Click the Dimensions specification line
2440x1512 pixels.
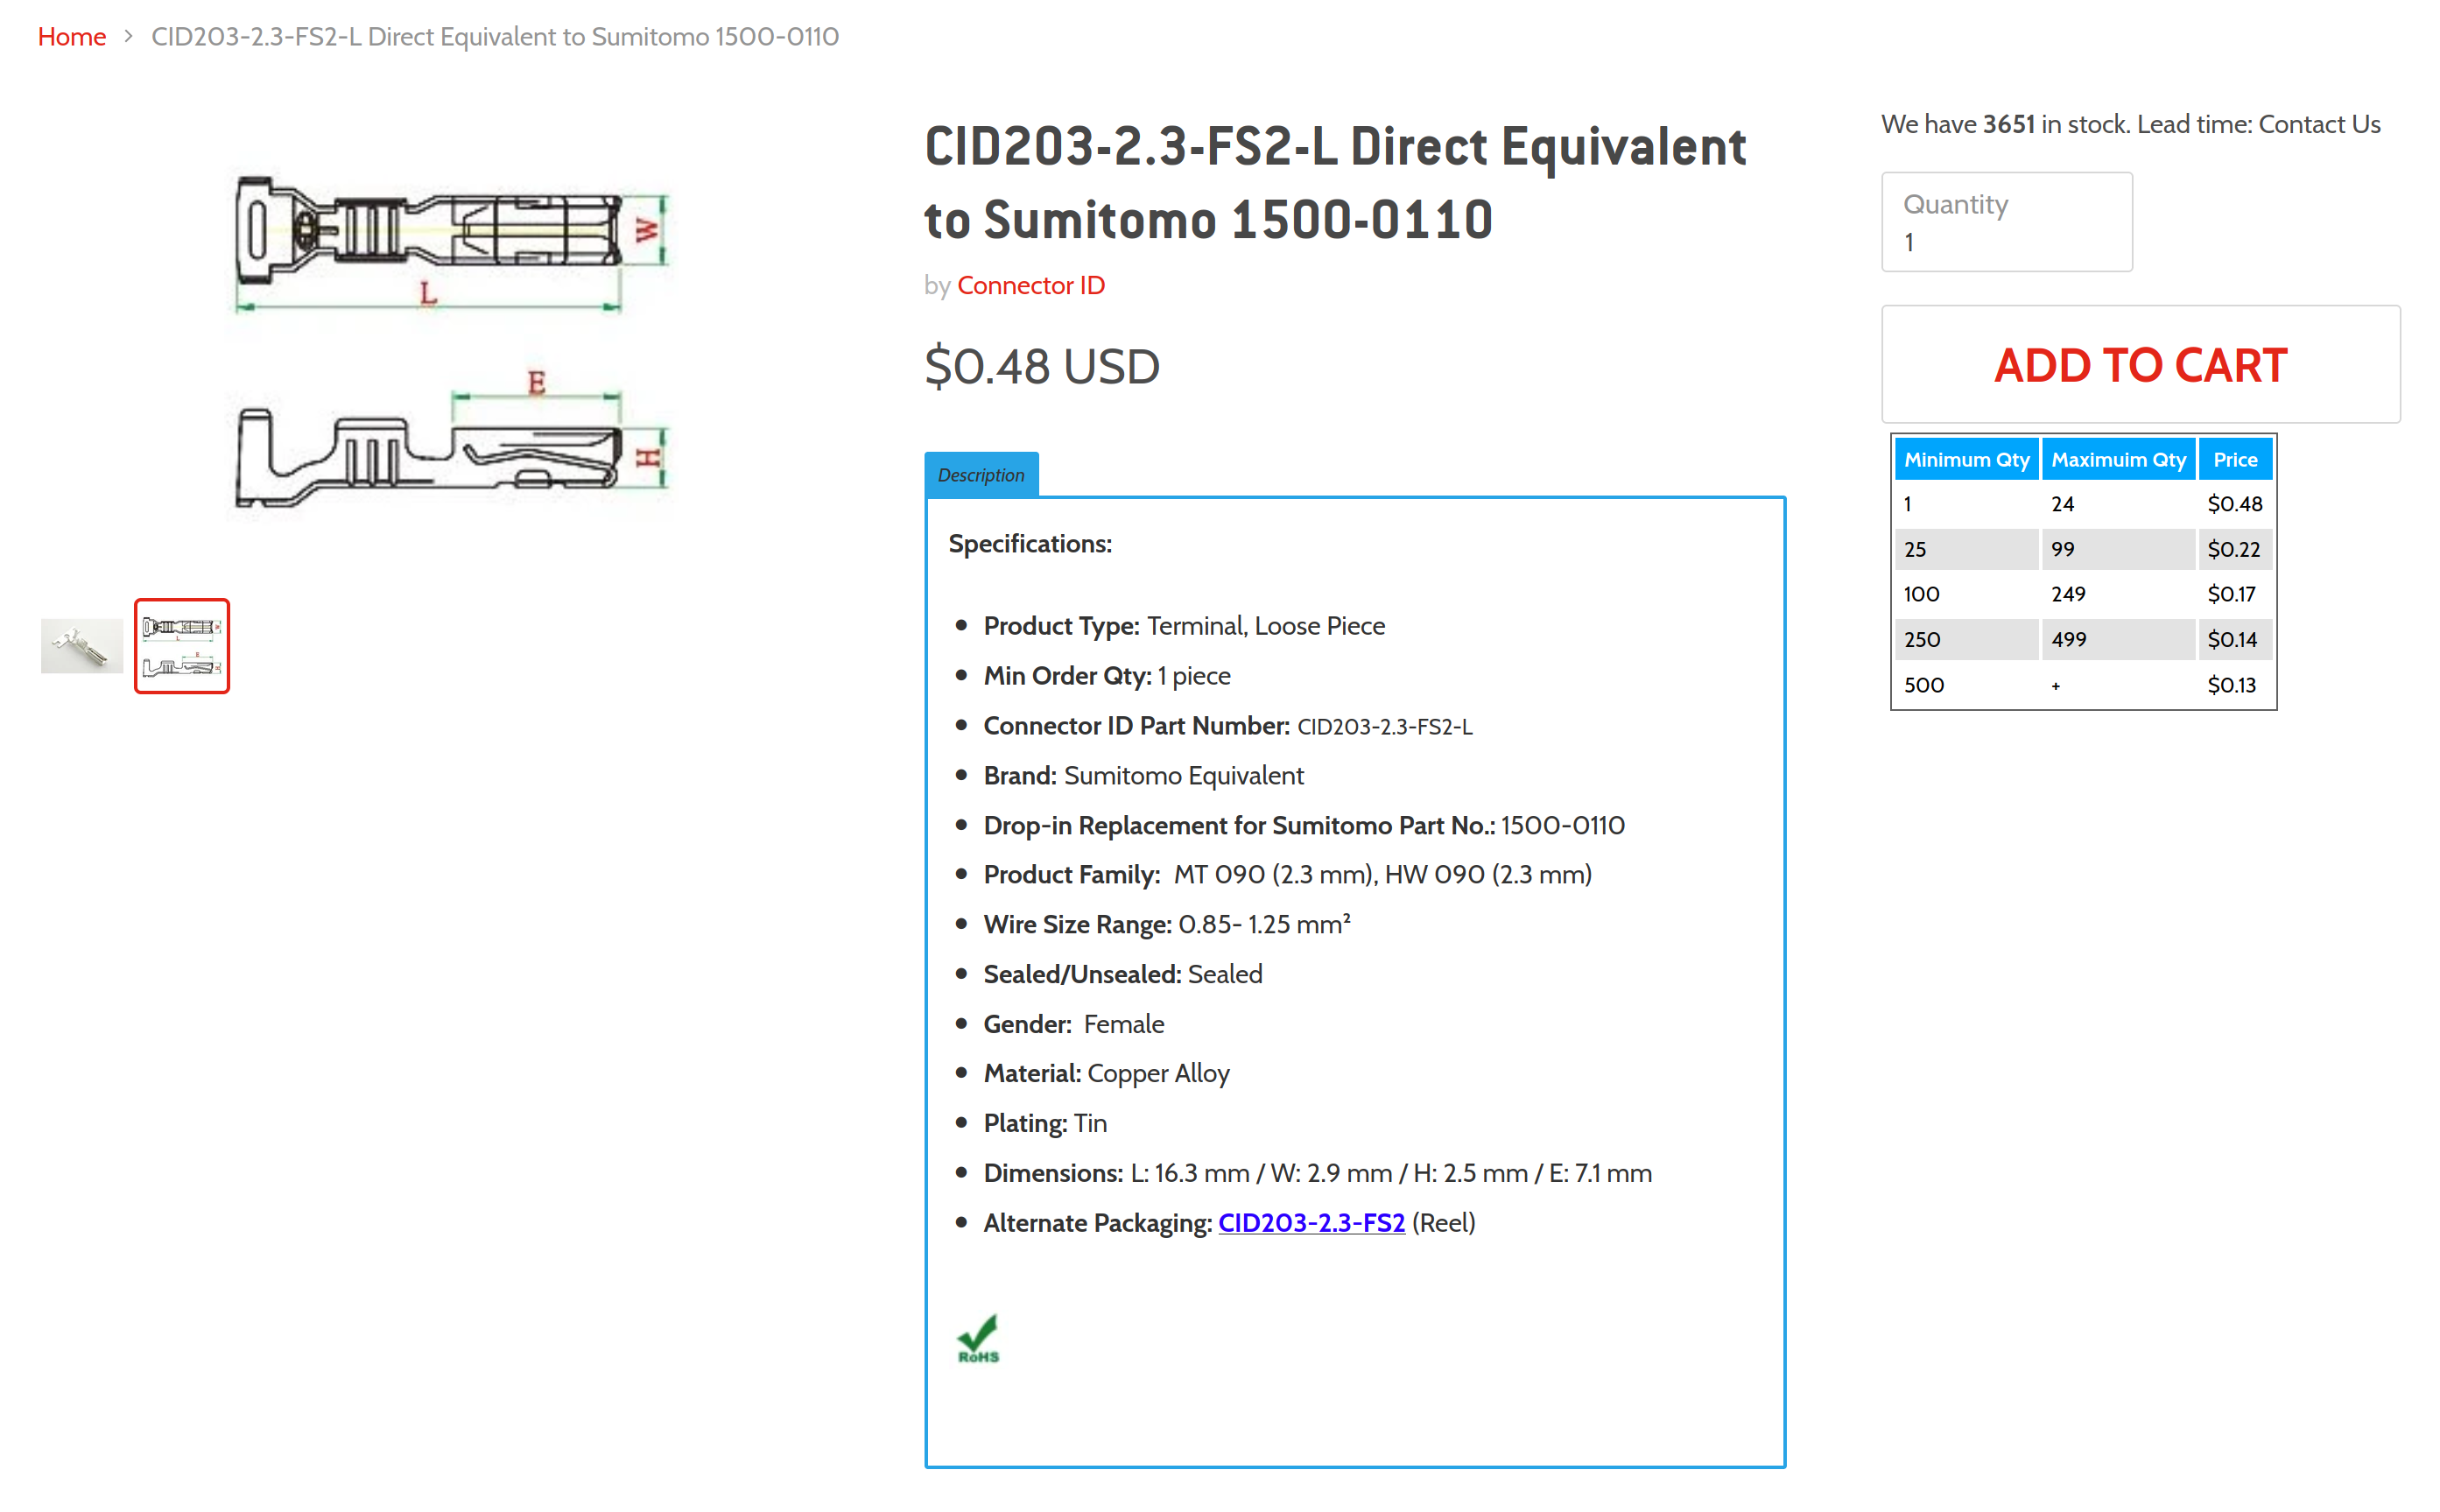(x=1318, y=1174)
